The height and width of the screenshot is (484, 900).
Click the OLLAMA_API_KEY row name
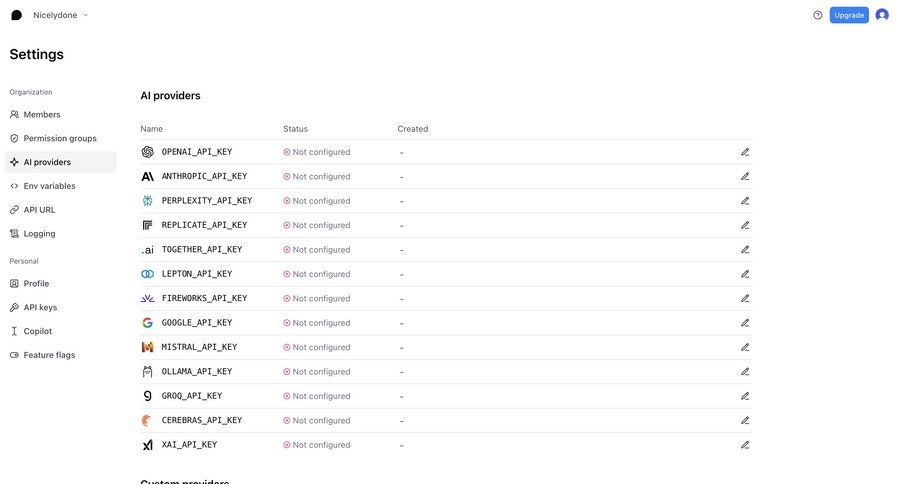point(196,372)
